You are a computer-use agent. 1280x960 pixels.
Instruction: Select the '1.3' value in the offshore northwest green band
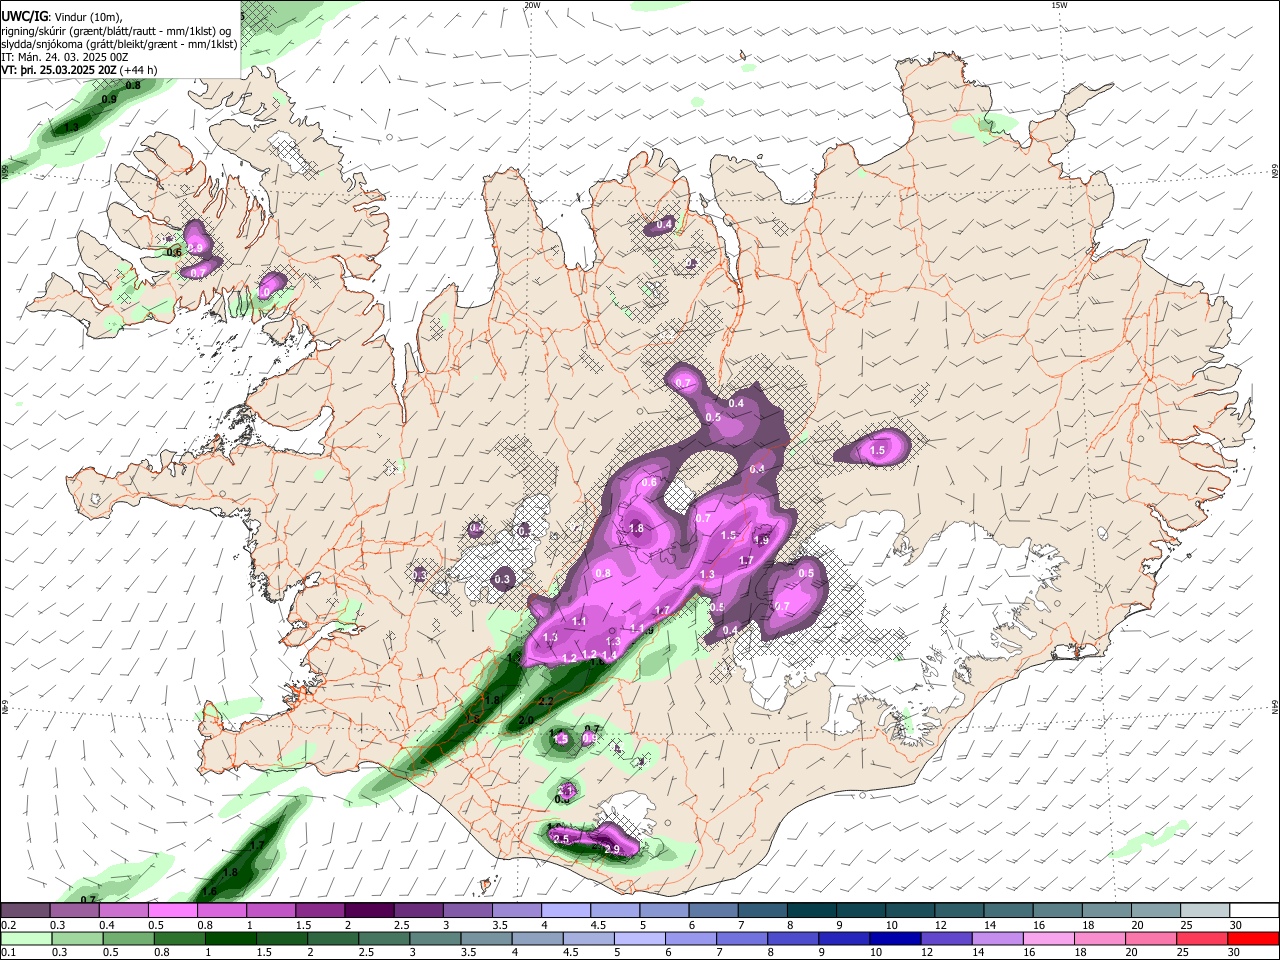(x=72, y=128)
